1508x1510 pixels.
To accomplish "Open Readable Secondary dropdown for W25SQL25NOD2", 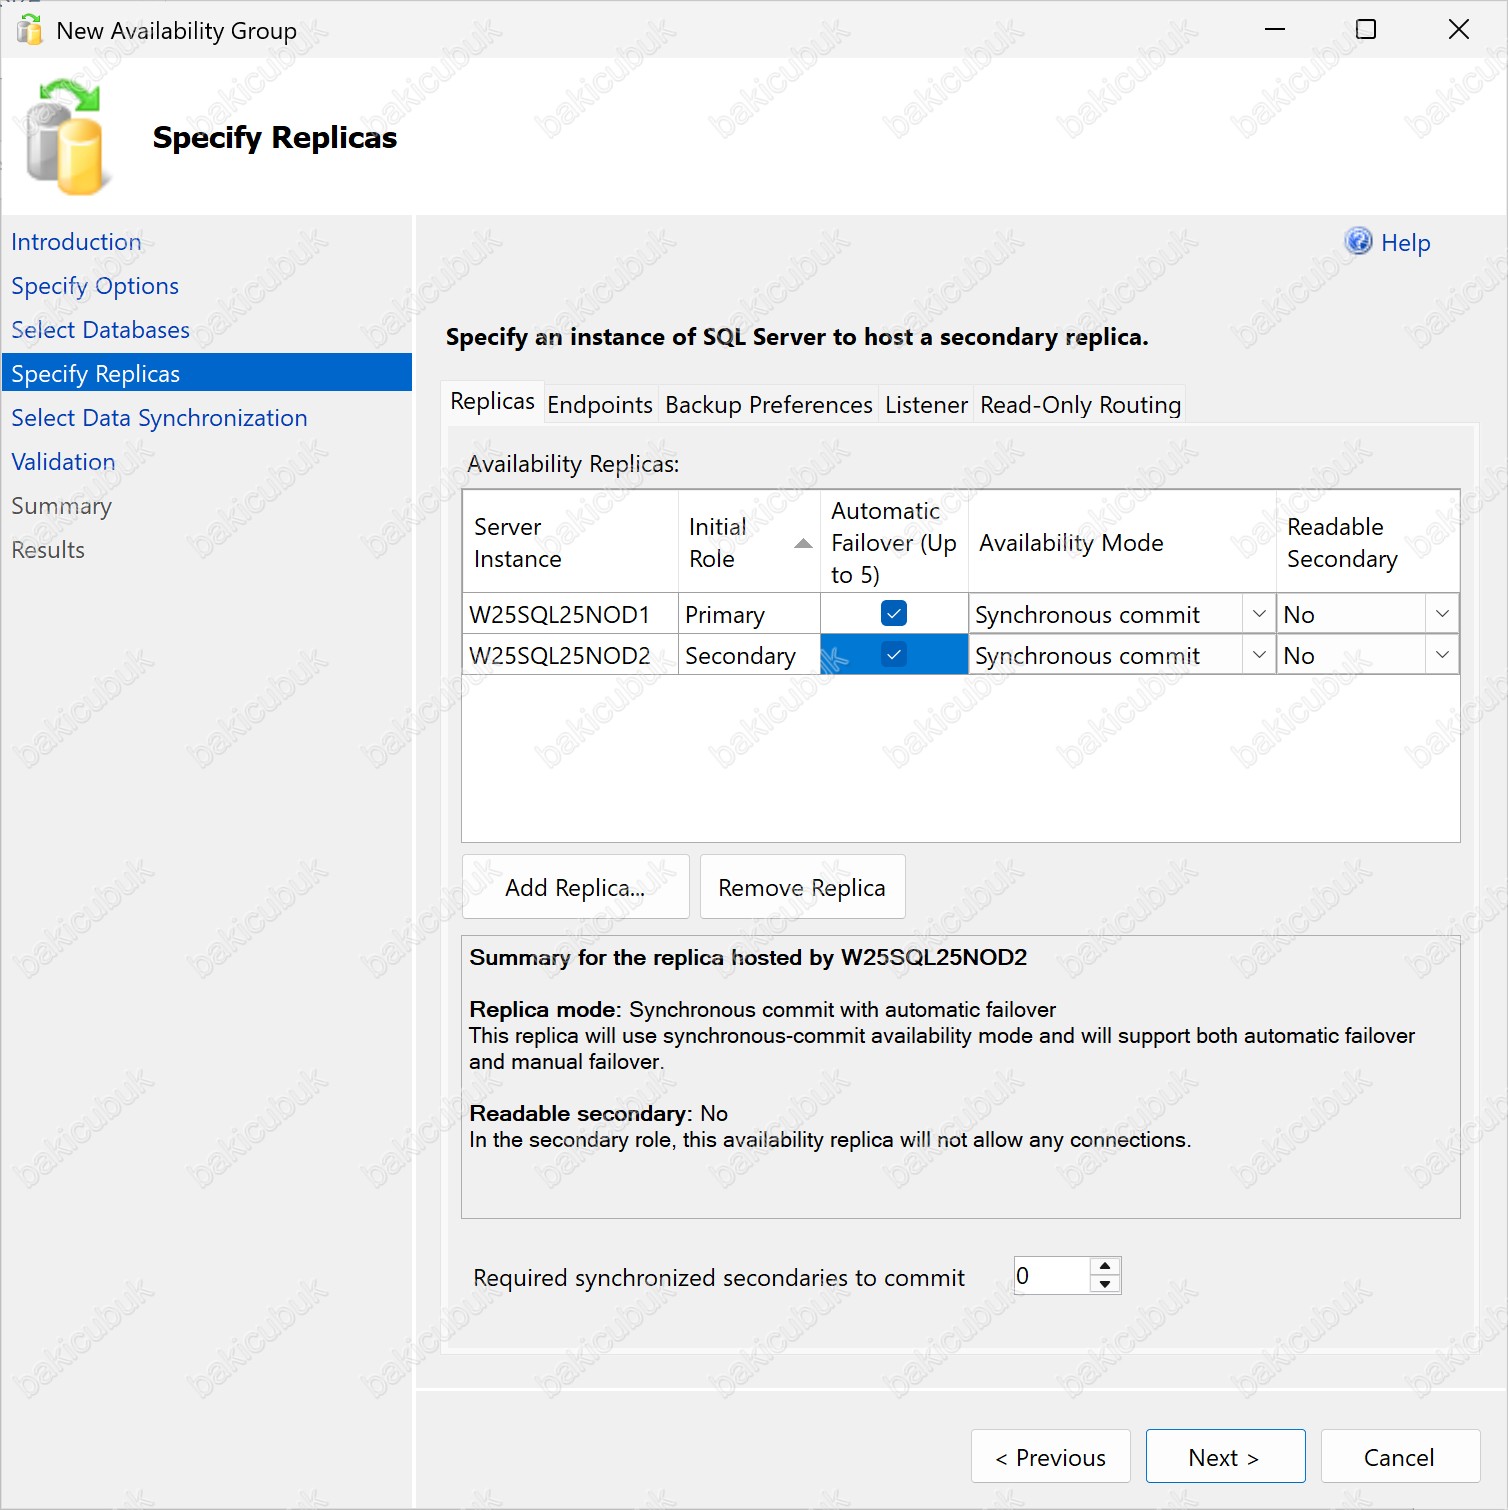I will point(1441,655).
